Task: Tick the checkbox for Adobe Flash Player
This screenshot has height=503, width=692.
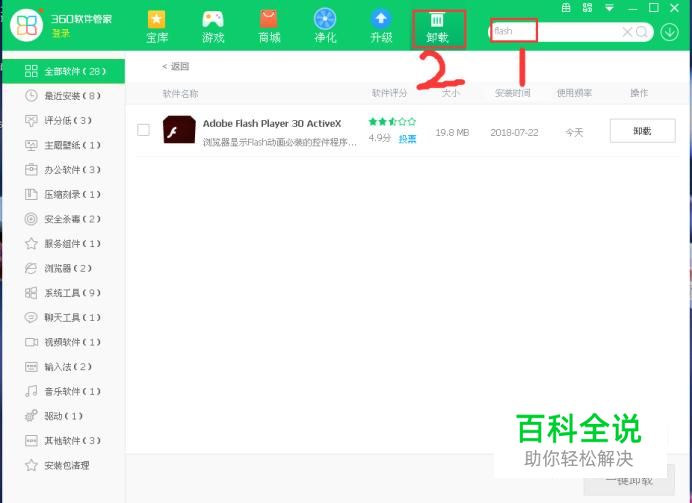Action: coord(143,130)
